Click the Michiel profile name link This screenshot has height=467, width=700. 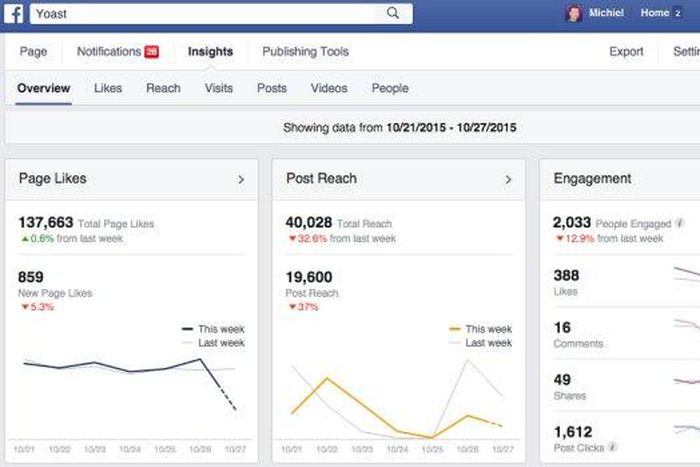click(607, 13)
